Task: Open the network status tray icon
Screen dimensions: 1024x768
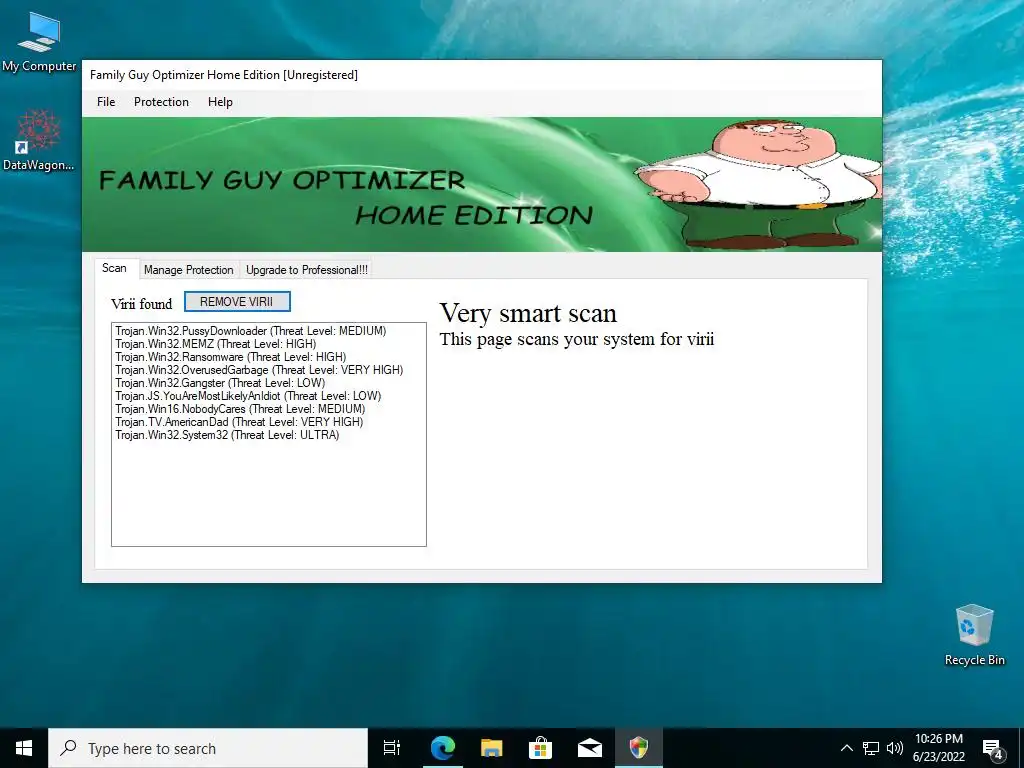Action: tap(871, 748)
